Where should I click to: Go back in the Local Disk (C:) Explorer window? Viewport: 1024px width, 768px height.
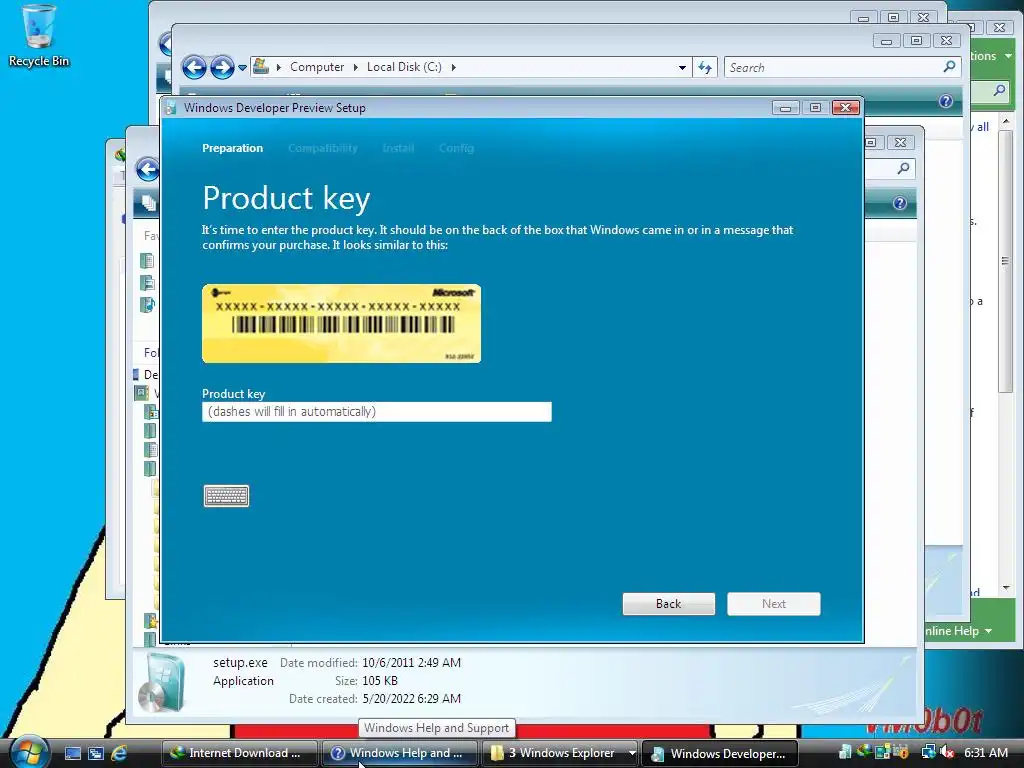click(x=194, y=67)
